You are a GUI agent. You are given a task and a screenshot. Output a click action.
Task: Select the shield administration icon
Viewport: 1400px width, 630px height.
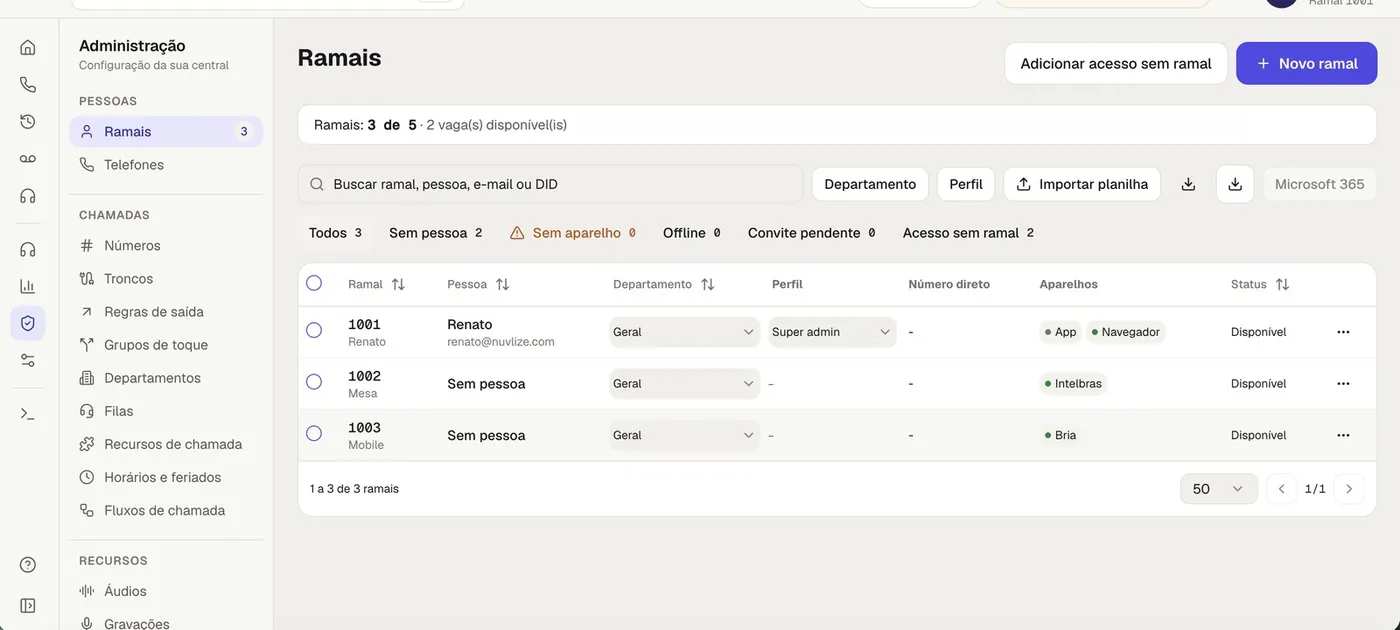[28, 323]
